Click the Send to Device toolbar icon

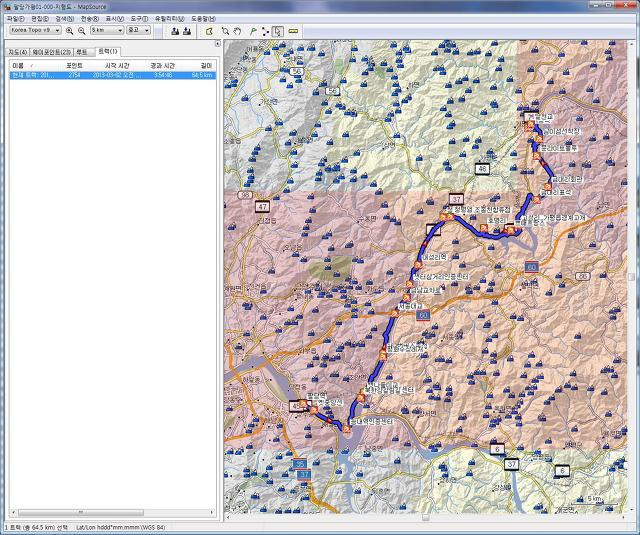175,31
